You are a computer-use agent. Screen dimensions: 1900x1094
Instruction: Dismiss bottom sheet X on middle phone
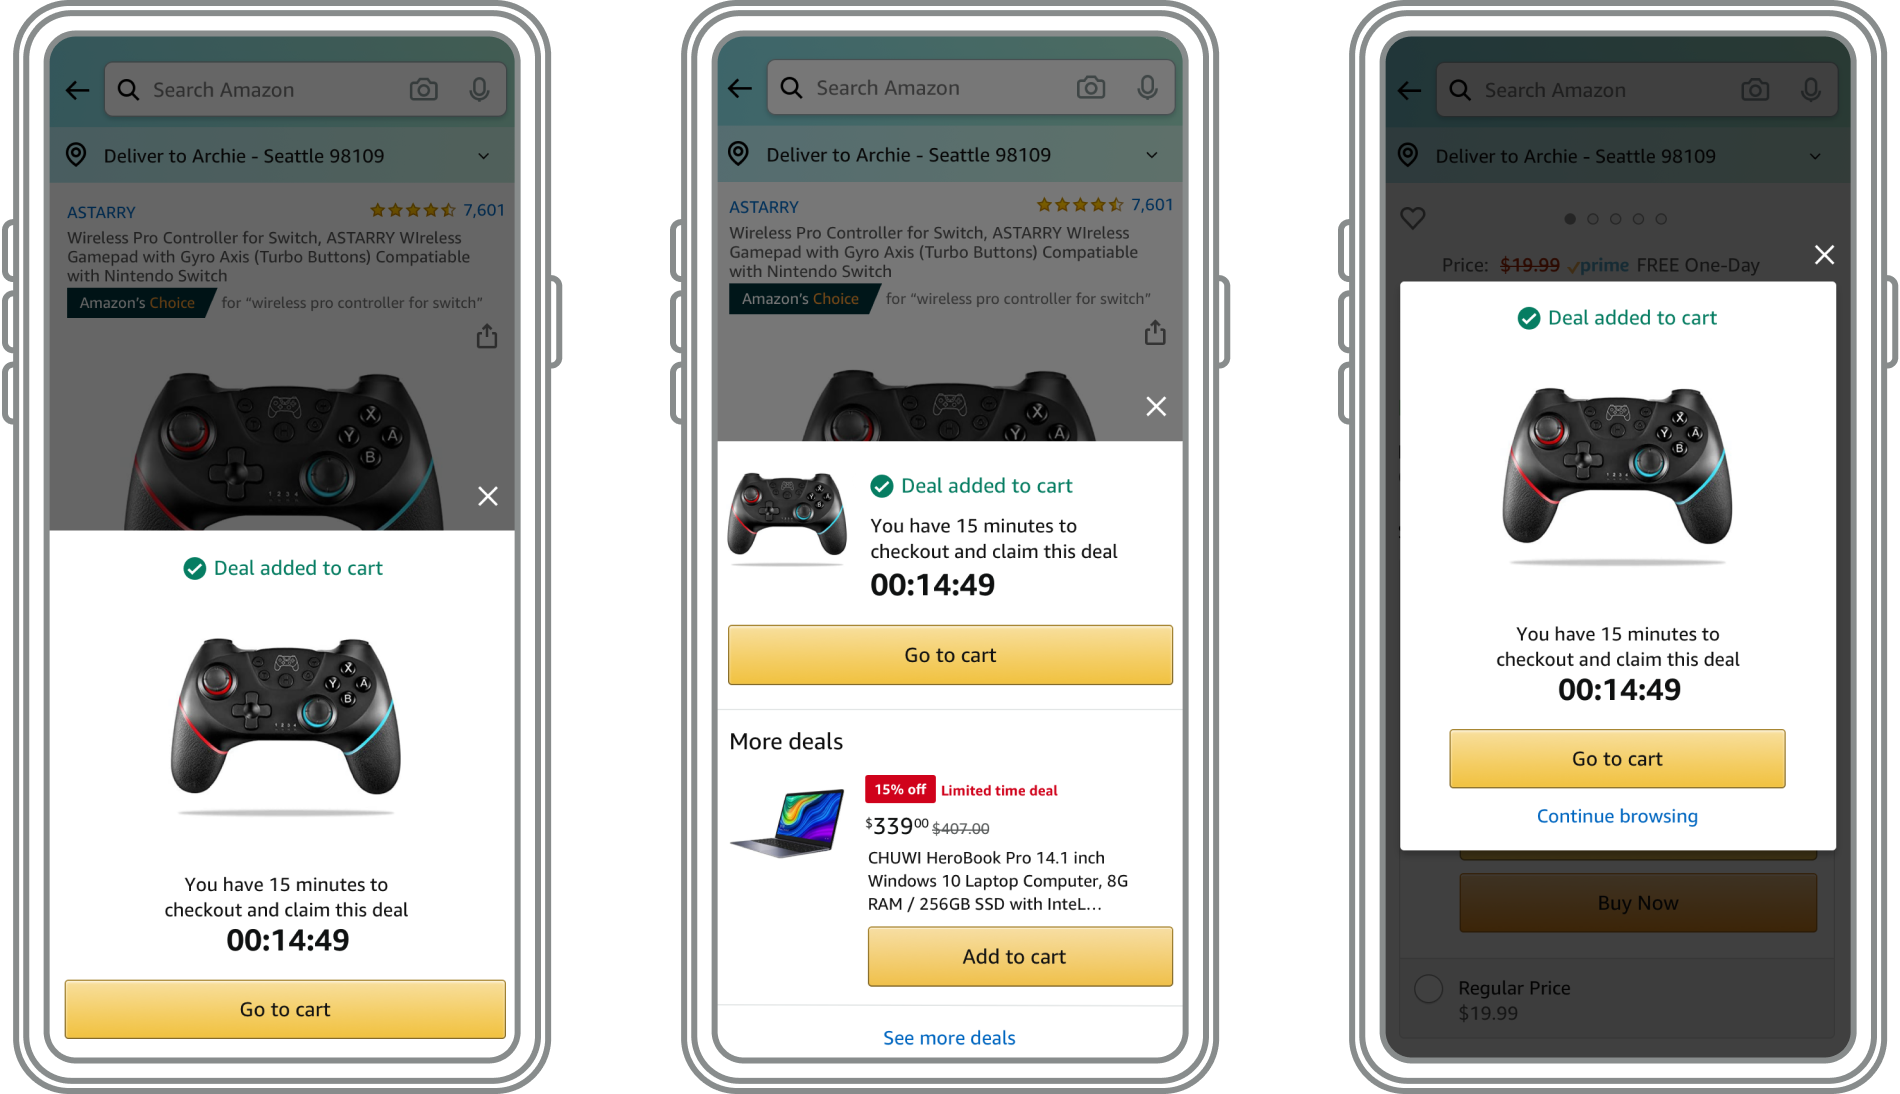tap(1156, 406)
